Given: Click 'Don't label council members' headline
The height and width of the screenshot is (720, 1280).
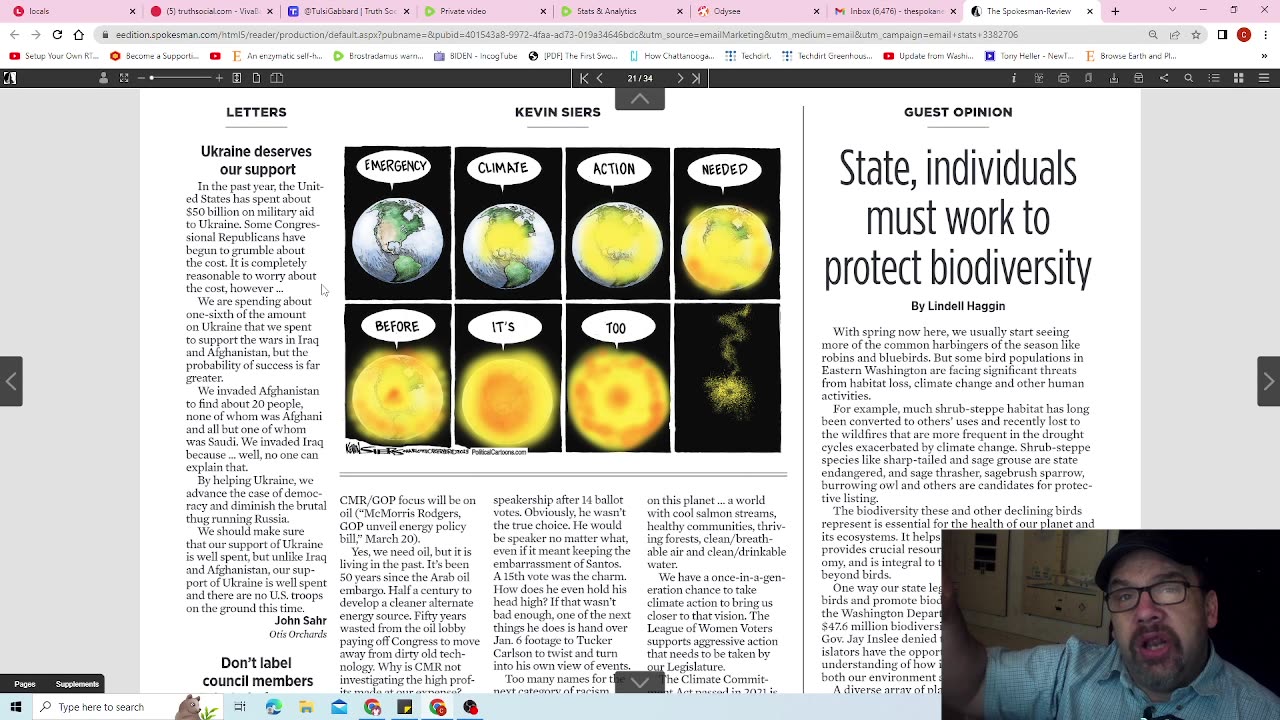Looking at the screenshot, I should tap(257, 672).
